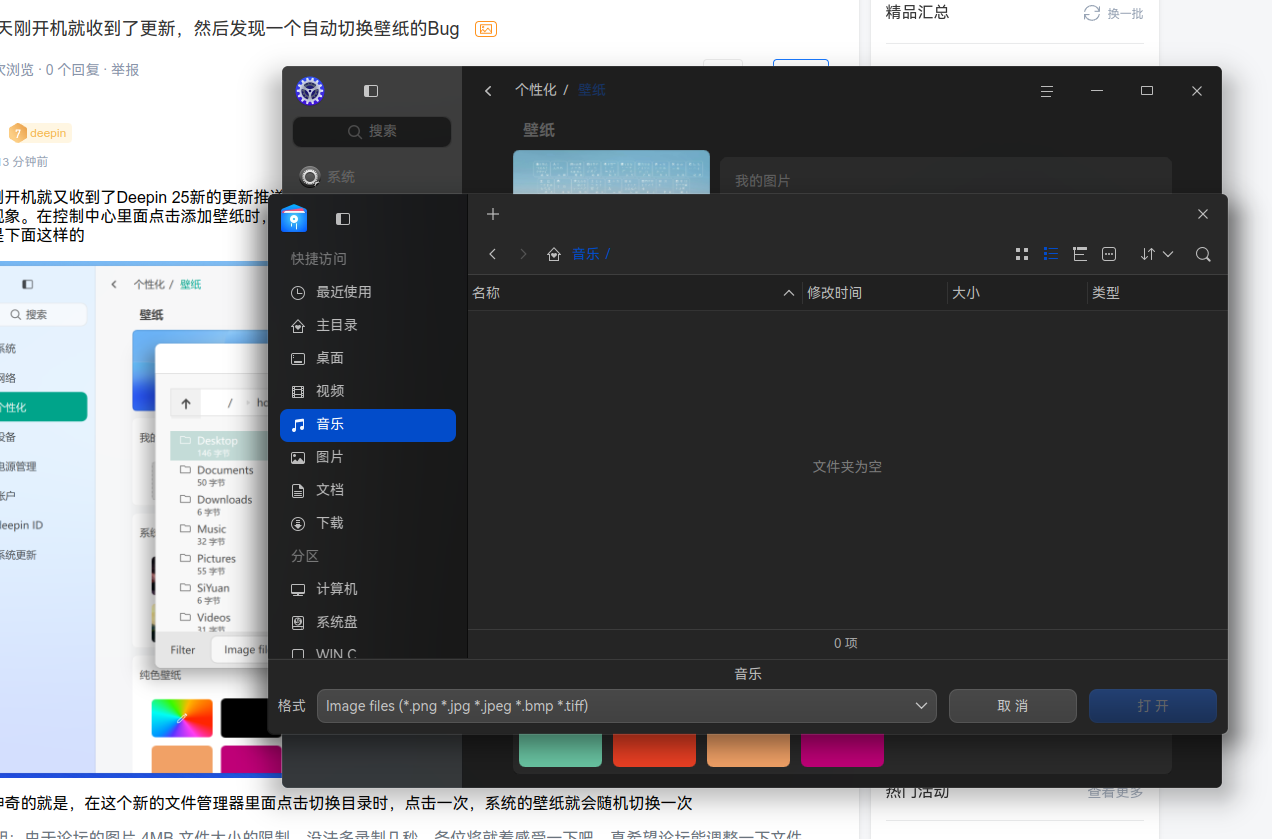
Task: Open the 图片 folder in sidebar
Action: click(368, 457)
